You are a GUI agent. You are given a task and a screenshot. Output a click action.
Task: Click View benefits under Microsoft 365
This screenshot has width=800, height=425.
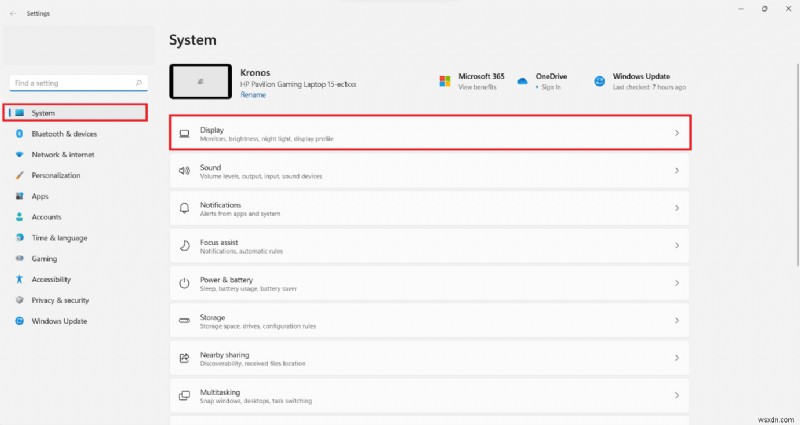click(x=477, y=87)
